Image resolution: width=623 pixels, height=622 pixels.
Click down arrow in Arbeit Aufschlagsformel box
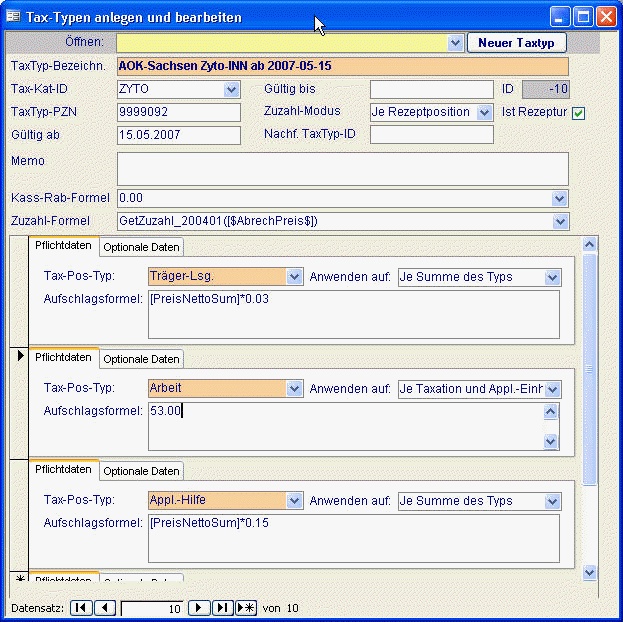550,441
